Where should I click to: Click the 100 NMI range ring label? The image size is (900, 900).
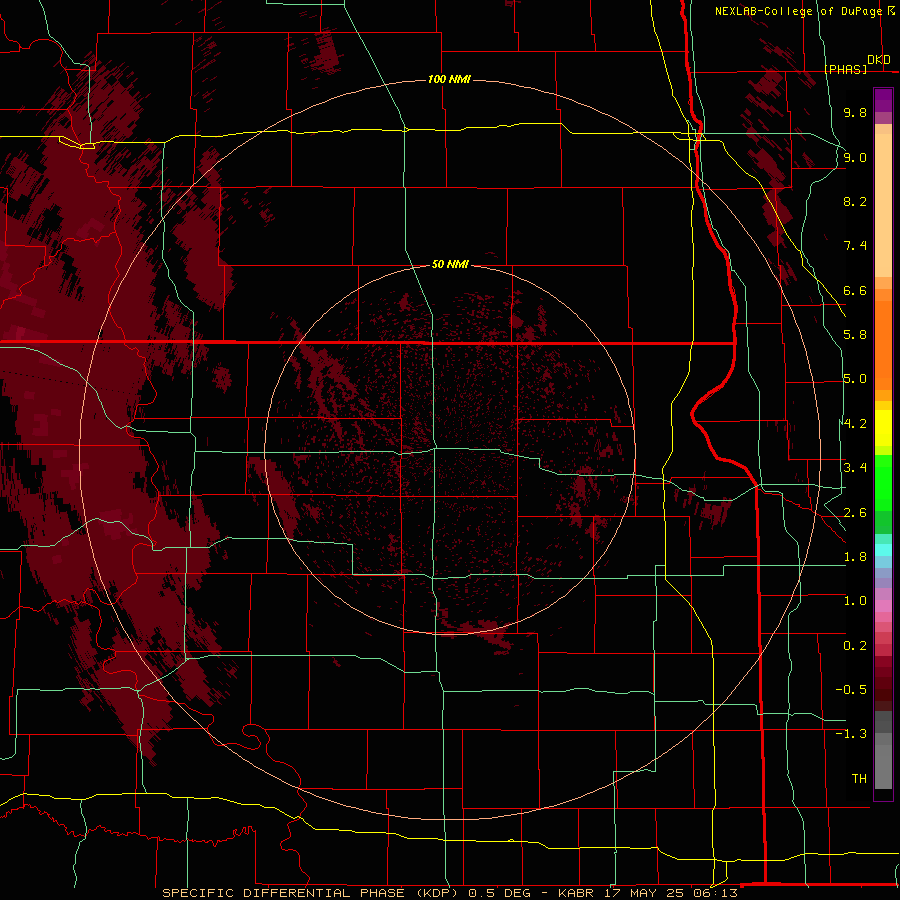coord(449,79)
